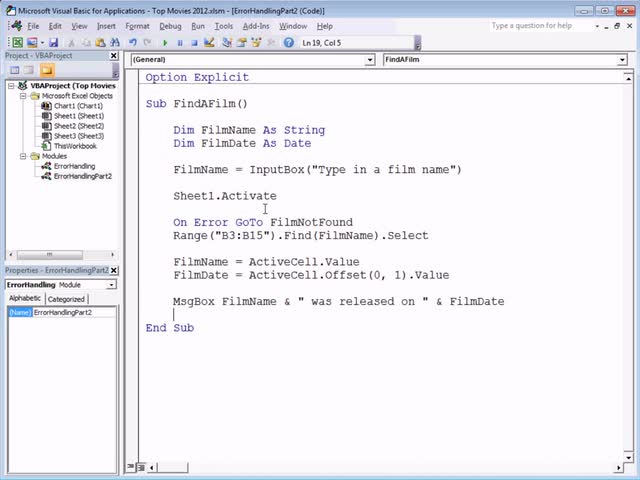Open the Debug menu
Viewport: 640px width, 480px height.
point(170,26)
